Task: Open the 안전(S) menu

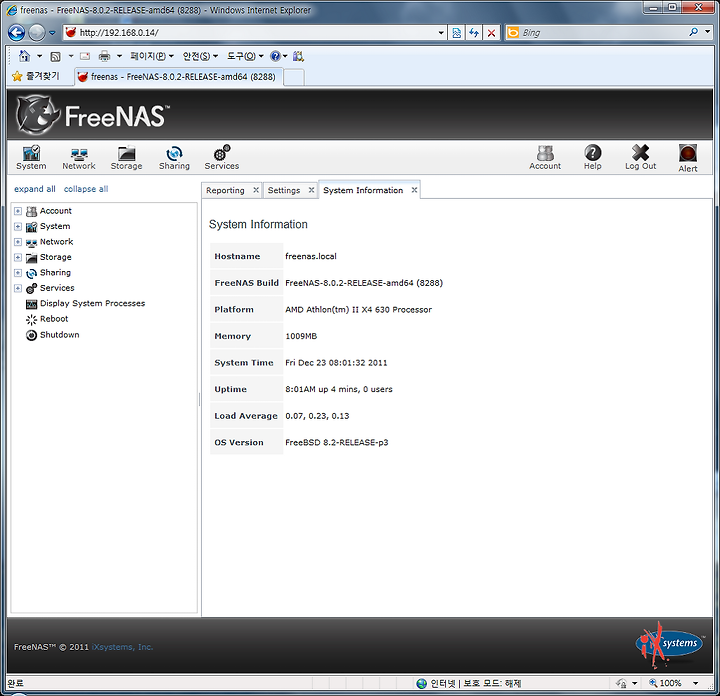Action: click(x=200, y=56)
